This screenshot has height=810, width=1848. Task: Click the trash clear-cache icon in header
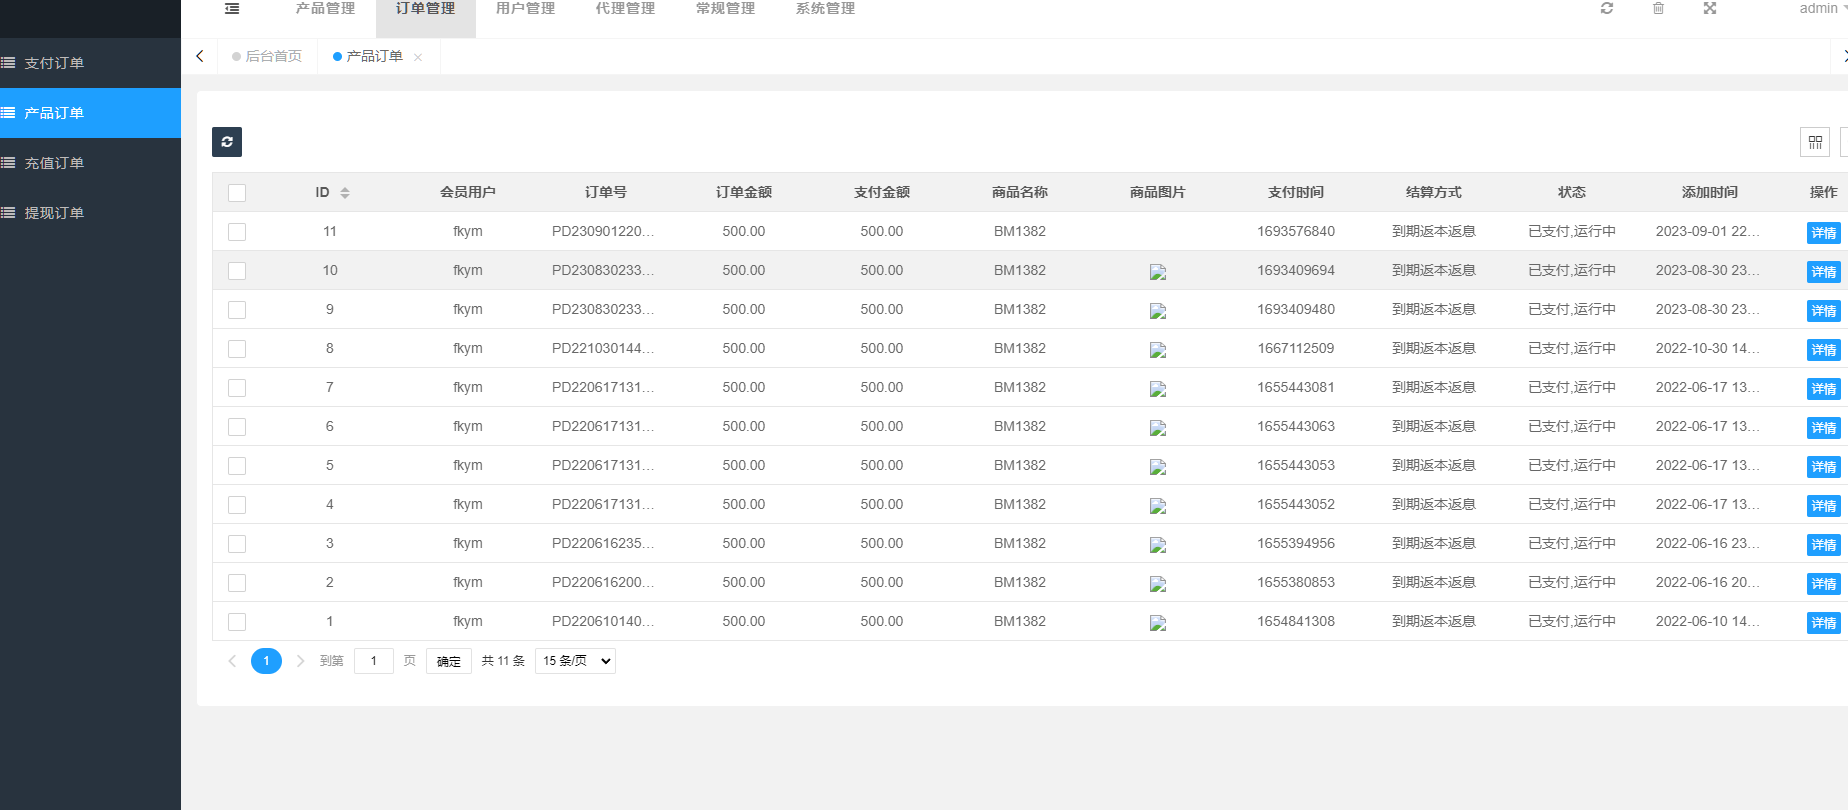(x=1658, y=9)
